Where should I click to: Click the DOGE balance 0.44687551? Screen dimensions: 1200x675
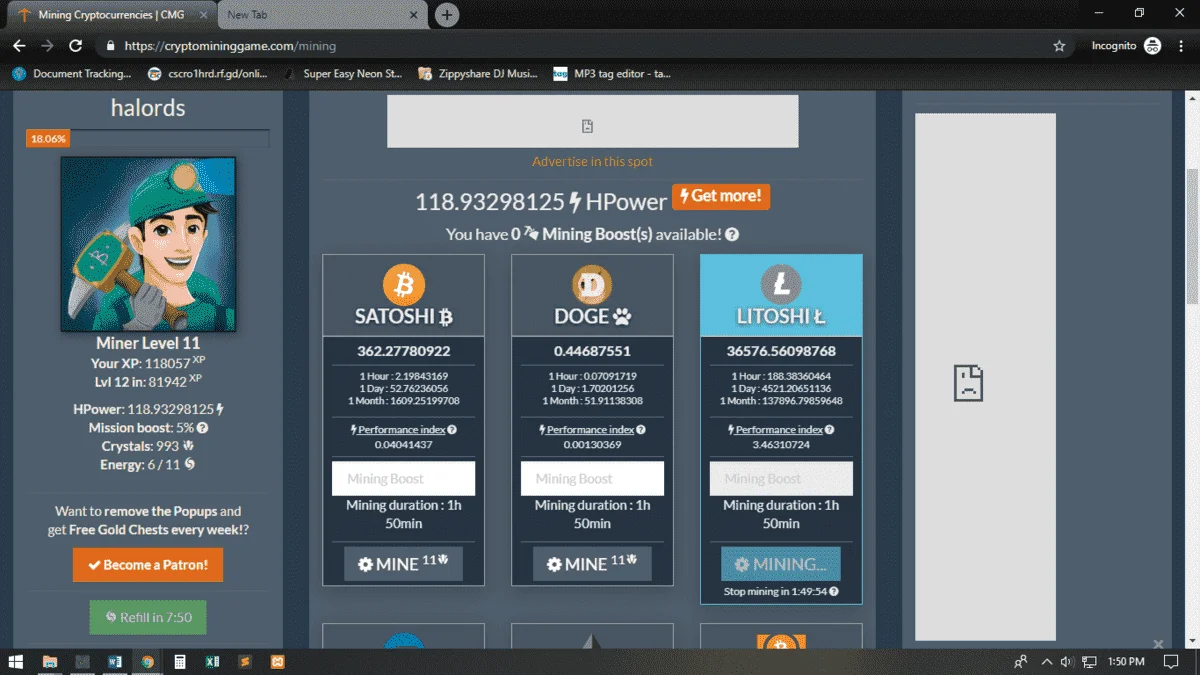click(592, 351)
